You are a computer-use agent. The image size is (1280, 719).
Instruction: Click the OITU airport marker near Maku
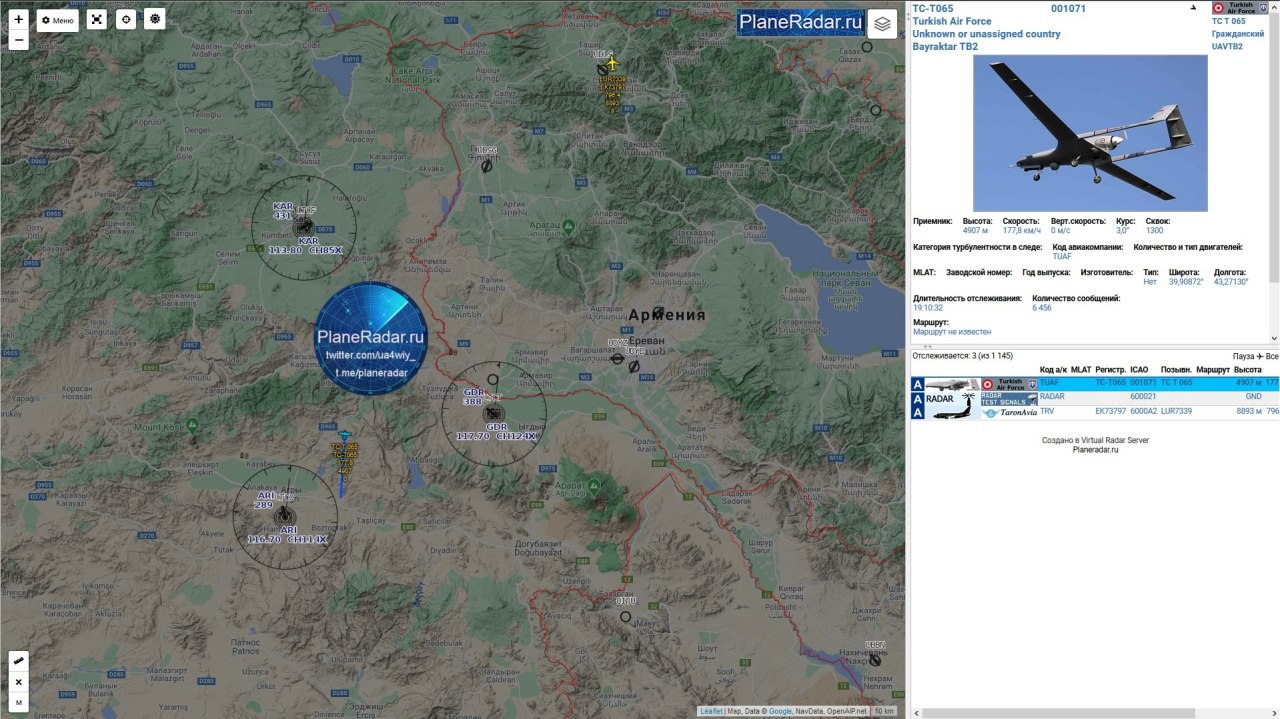pyautogui.click(x=626, y=616)
